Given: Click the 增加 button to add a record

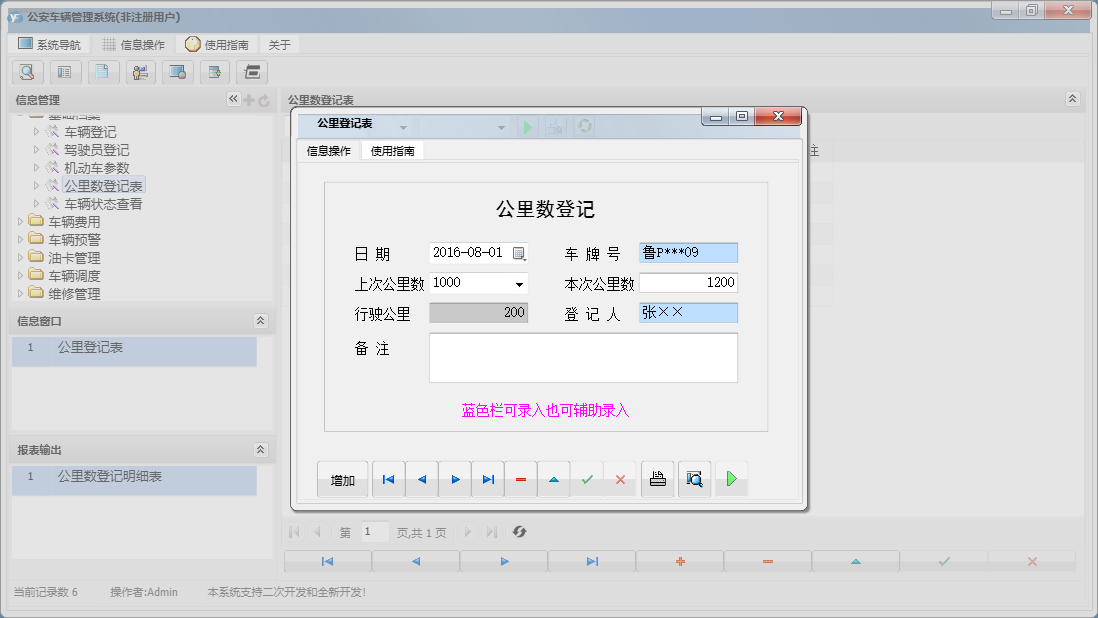Looking at the screenshot, I should [x=342, y=479].
